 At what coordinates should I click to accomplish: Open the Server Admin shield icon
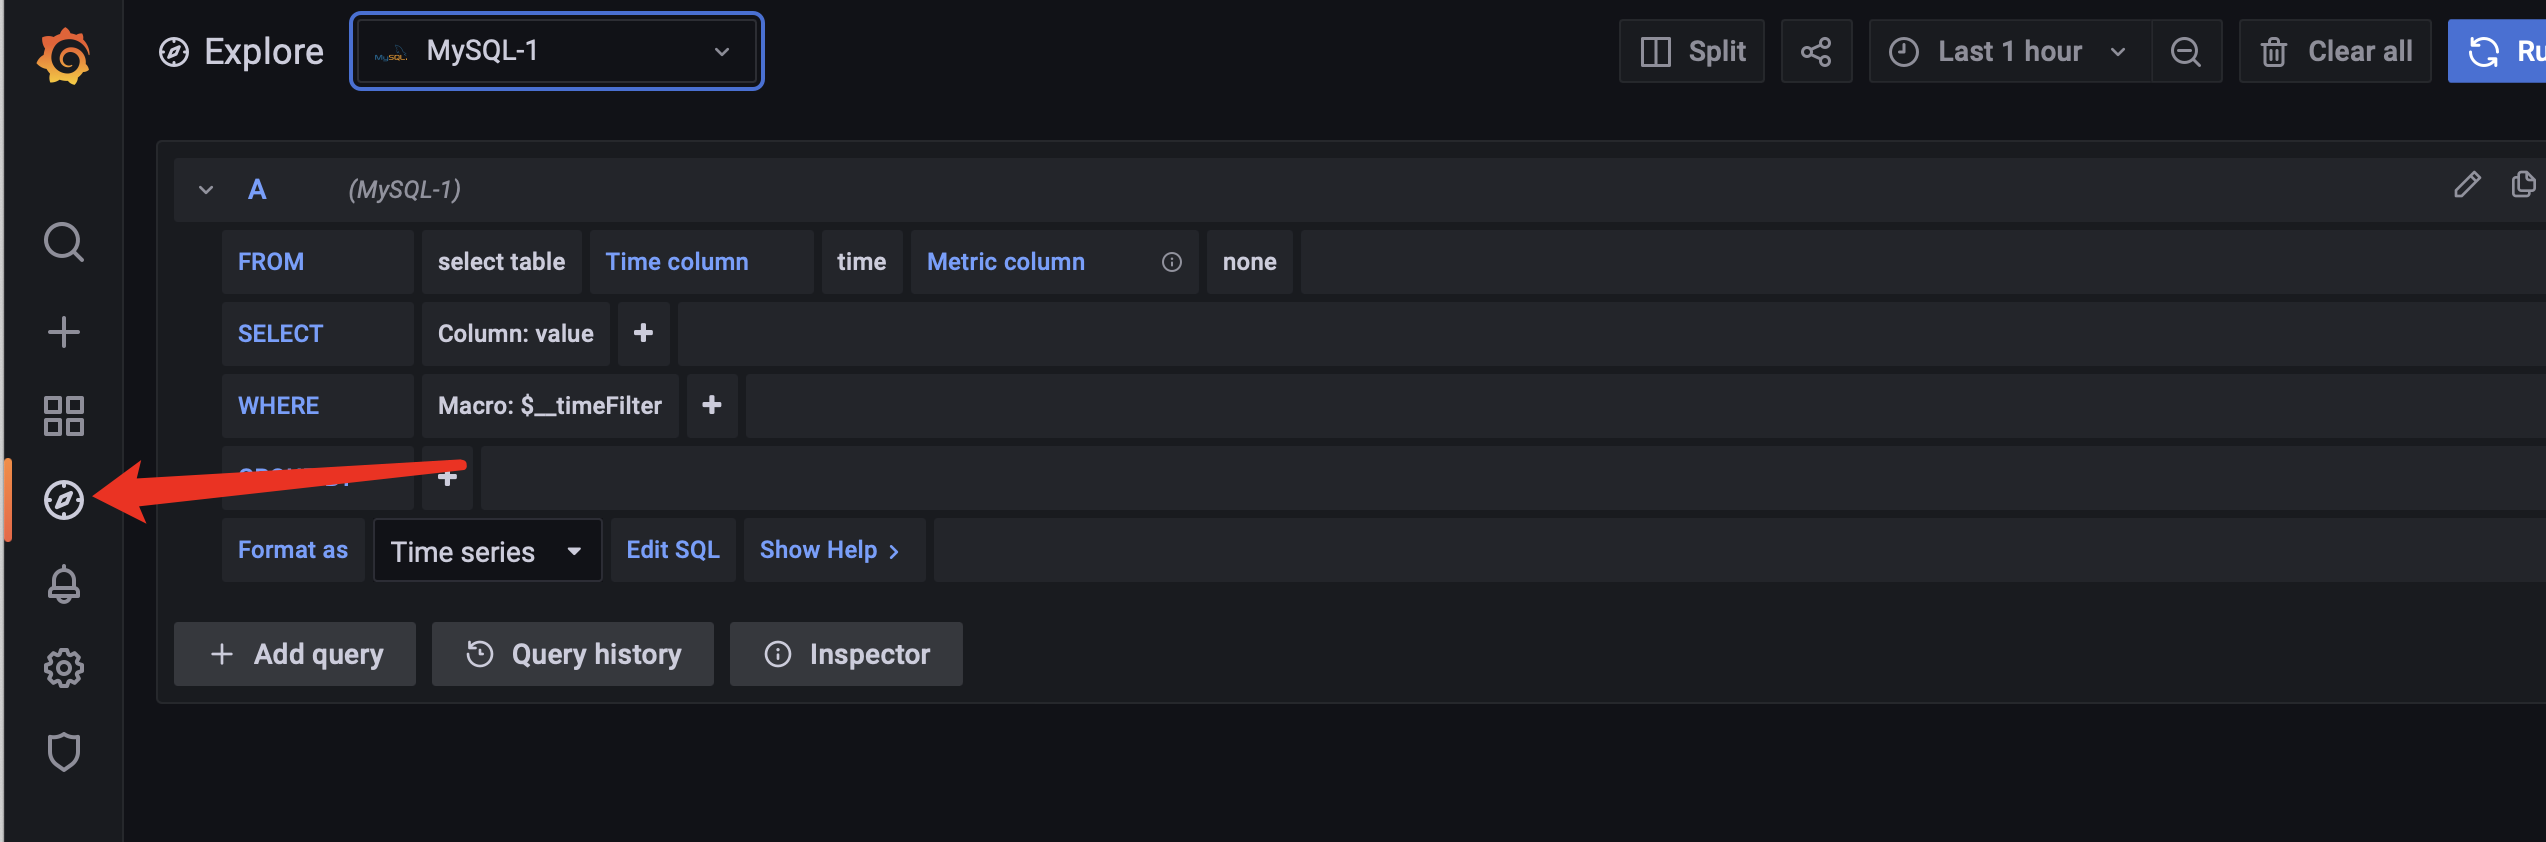click(64, 752)
